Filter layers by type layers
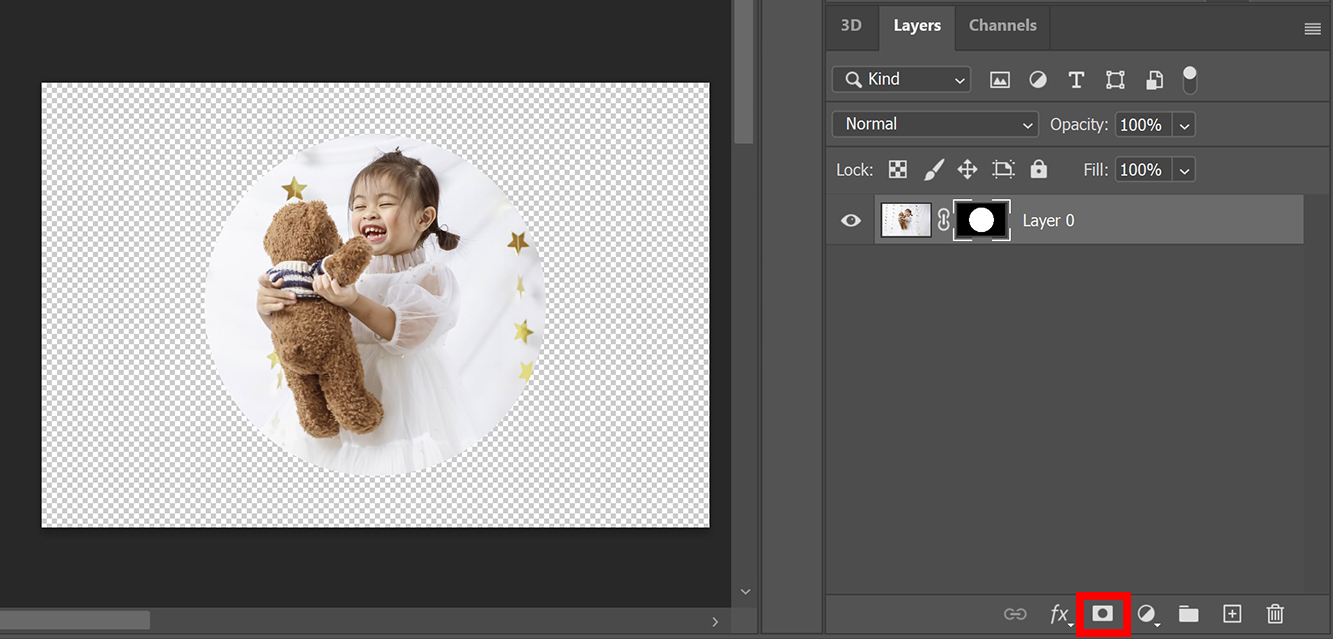The width and height of the screenshot is (1333, 639). (1076, 79)
